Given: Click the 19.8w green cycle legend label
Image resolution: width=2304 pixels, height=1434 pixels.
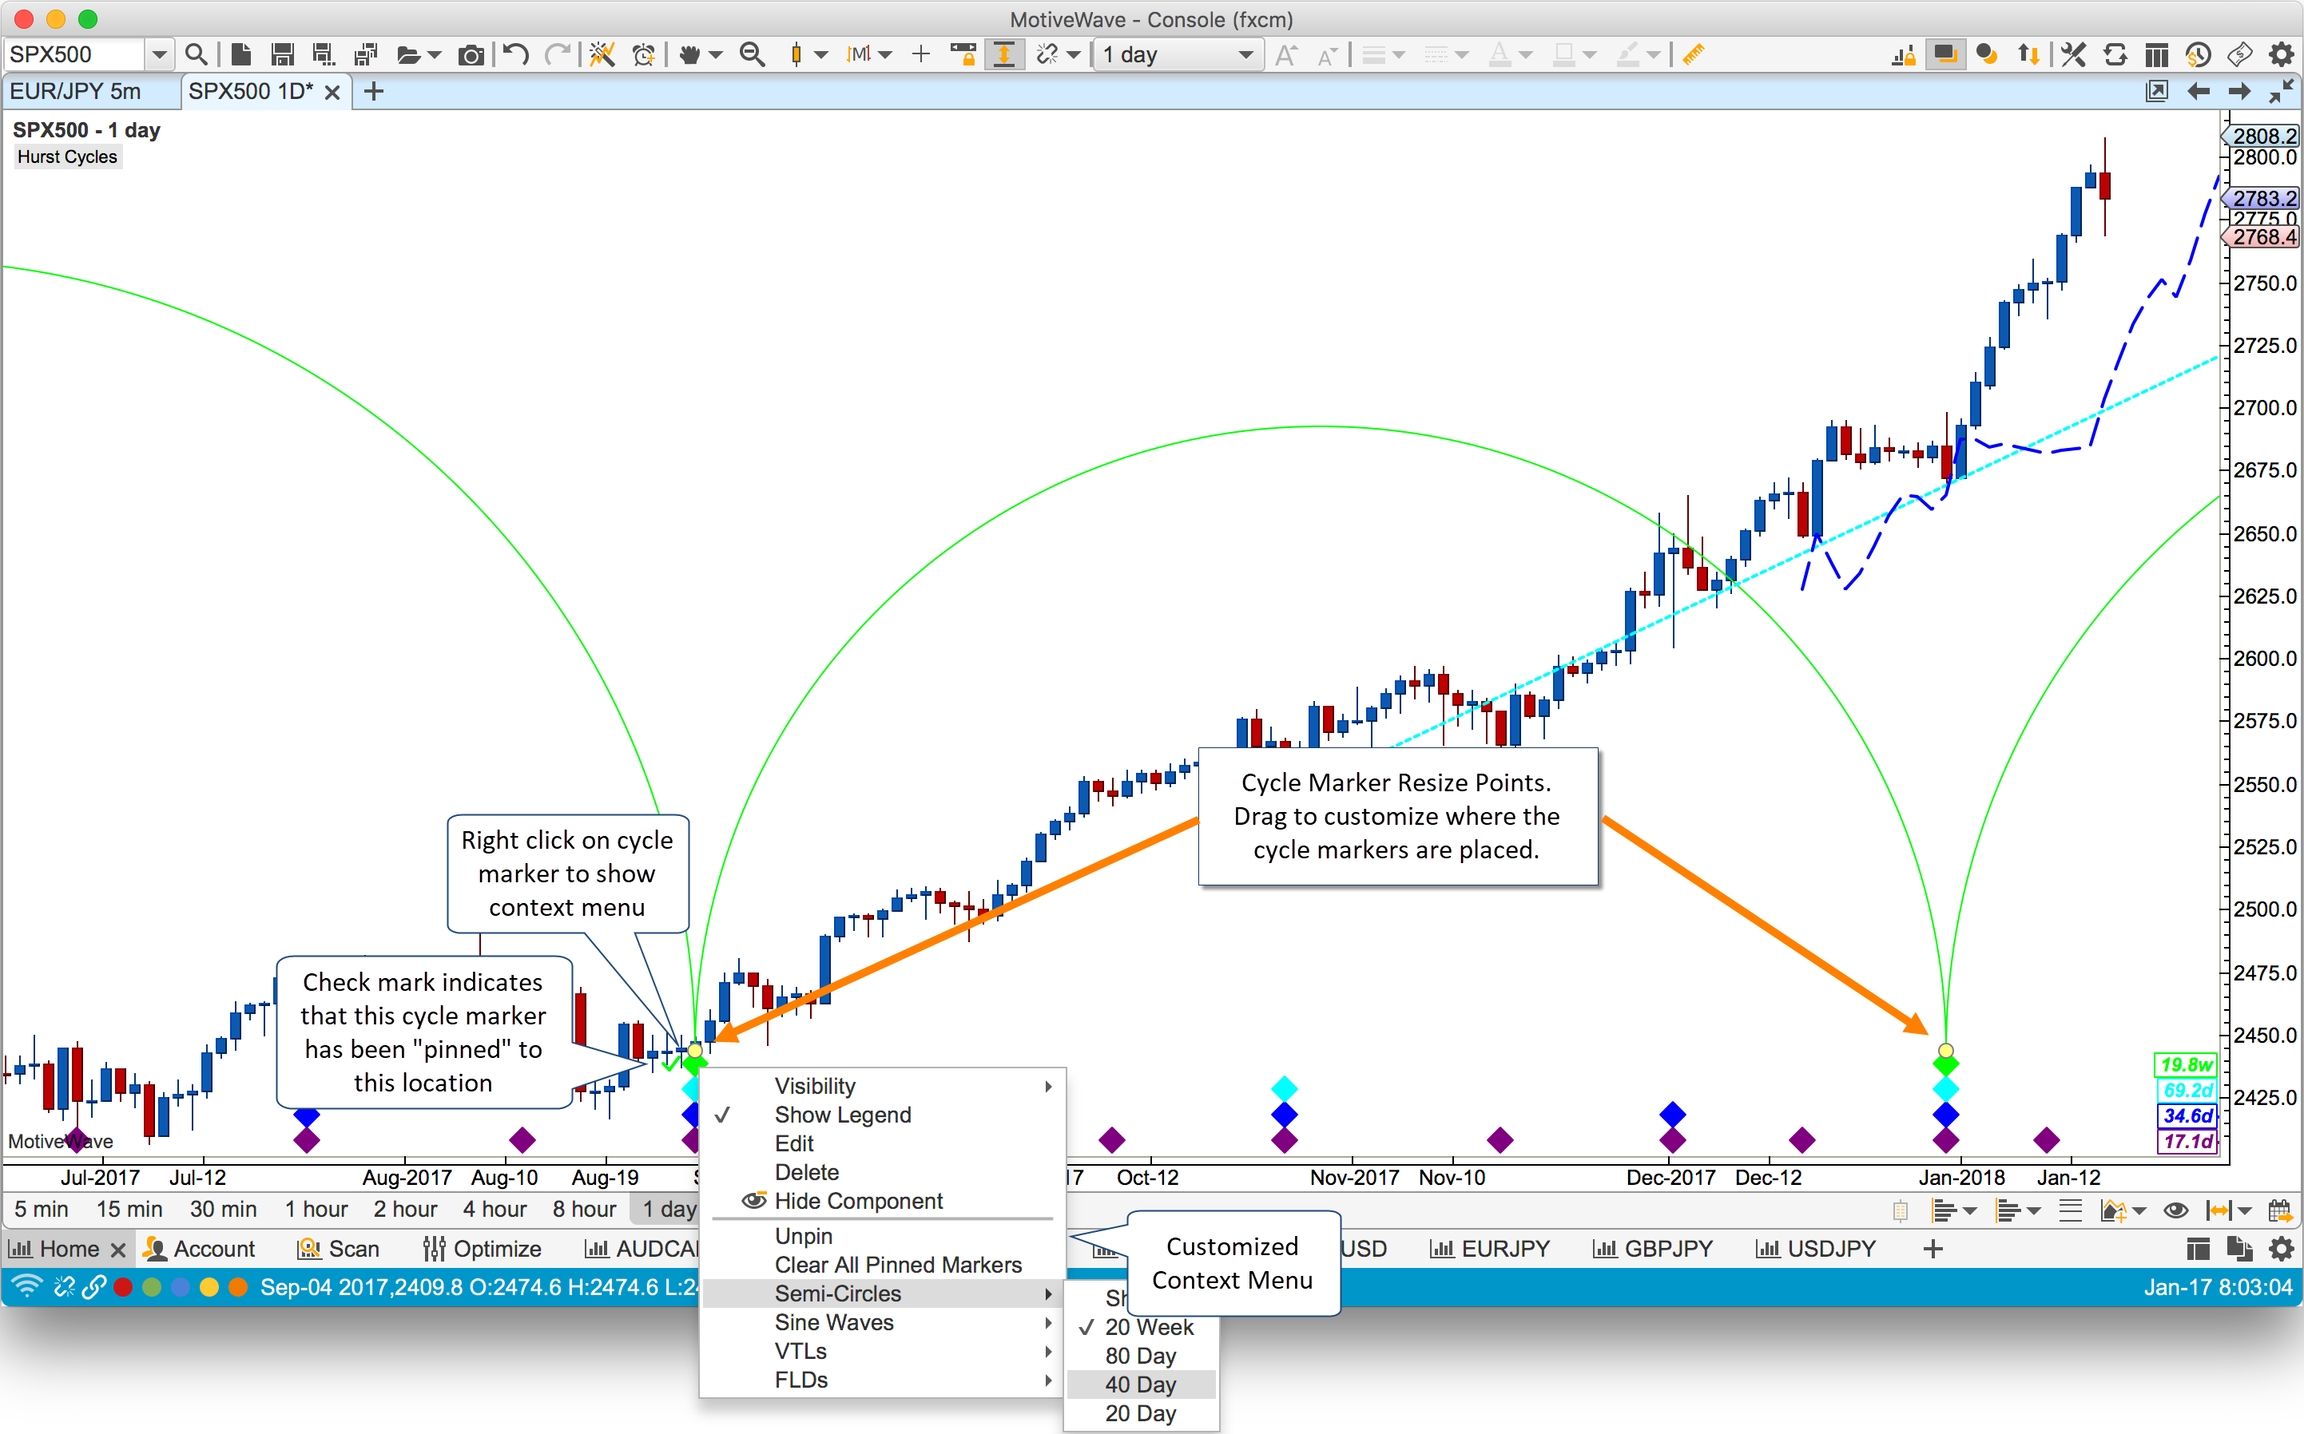Looking at the screenshot, I should pyautogui.click(x=2186, y=1065).
